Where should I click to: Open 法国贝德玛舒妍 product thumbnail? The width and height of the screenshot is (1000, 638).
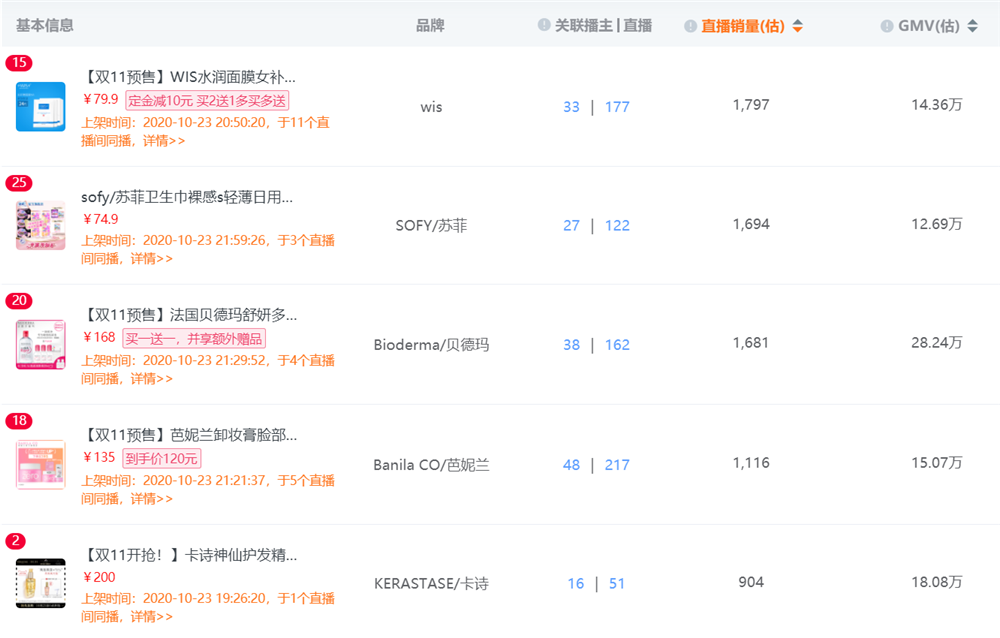[41, 344]
